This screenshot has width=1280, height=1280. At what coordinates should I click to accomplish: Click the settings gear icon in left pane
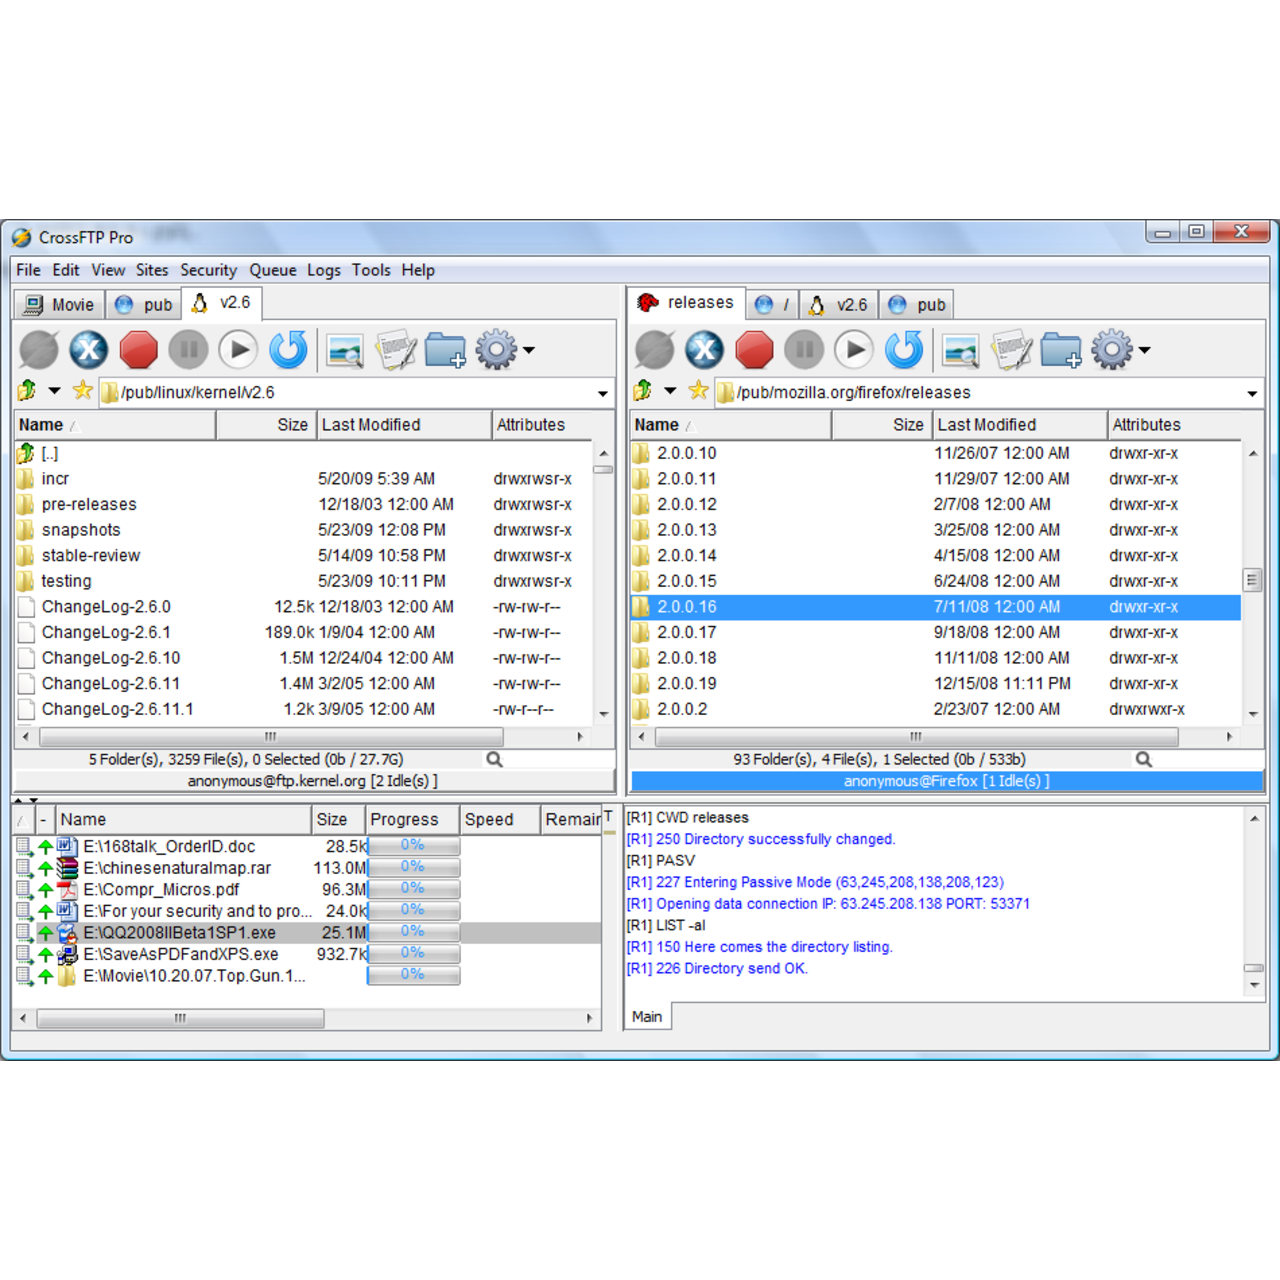[x=496, y=350]
